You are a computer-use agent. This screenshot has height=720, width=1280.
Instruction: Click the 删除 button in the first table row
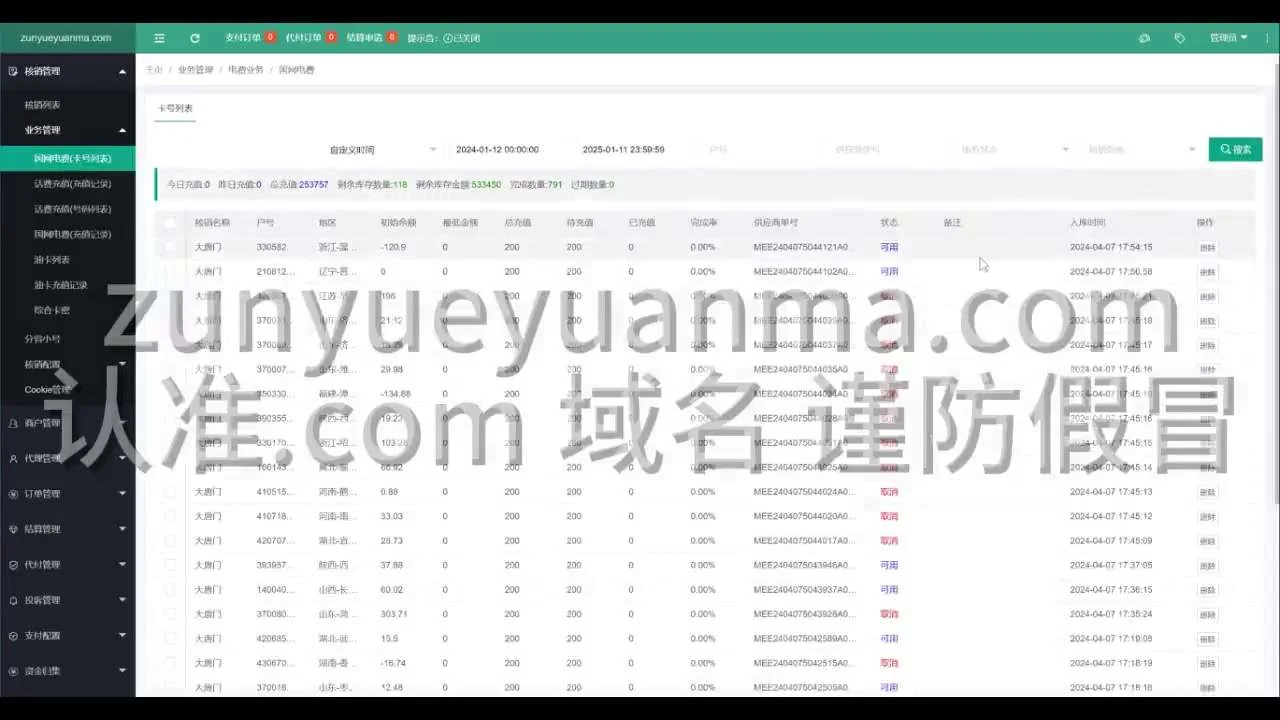1207,248
